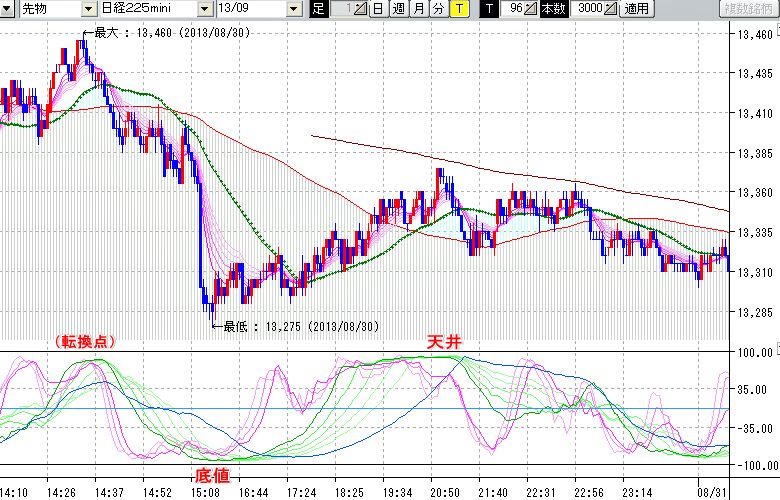This screenshot has height=500, width=780.
Task: Click the 最大 13,460 high price marker
Action: (170, 34)
